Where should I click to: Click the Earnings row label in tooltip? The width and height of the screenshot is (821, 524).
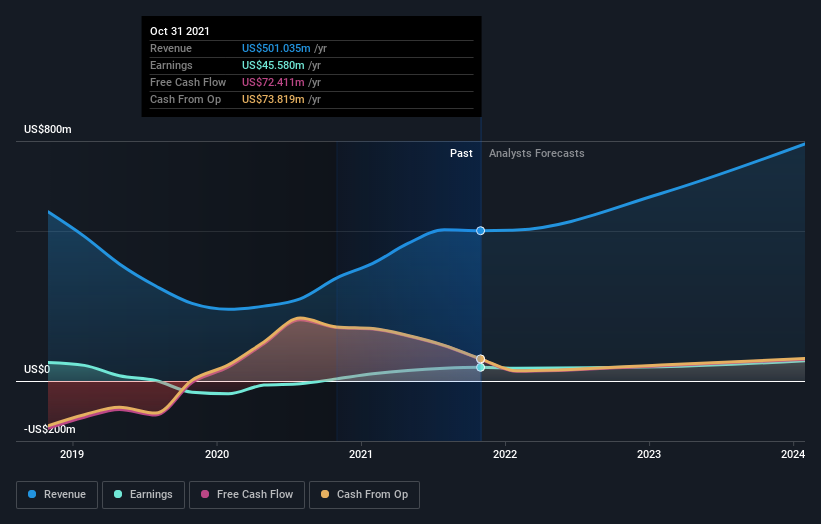click(171, 65)
